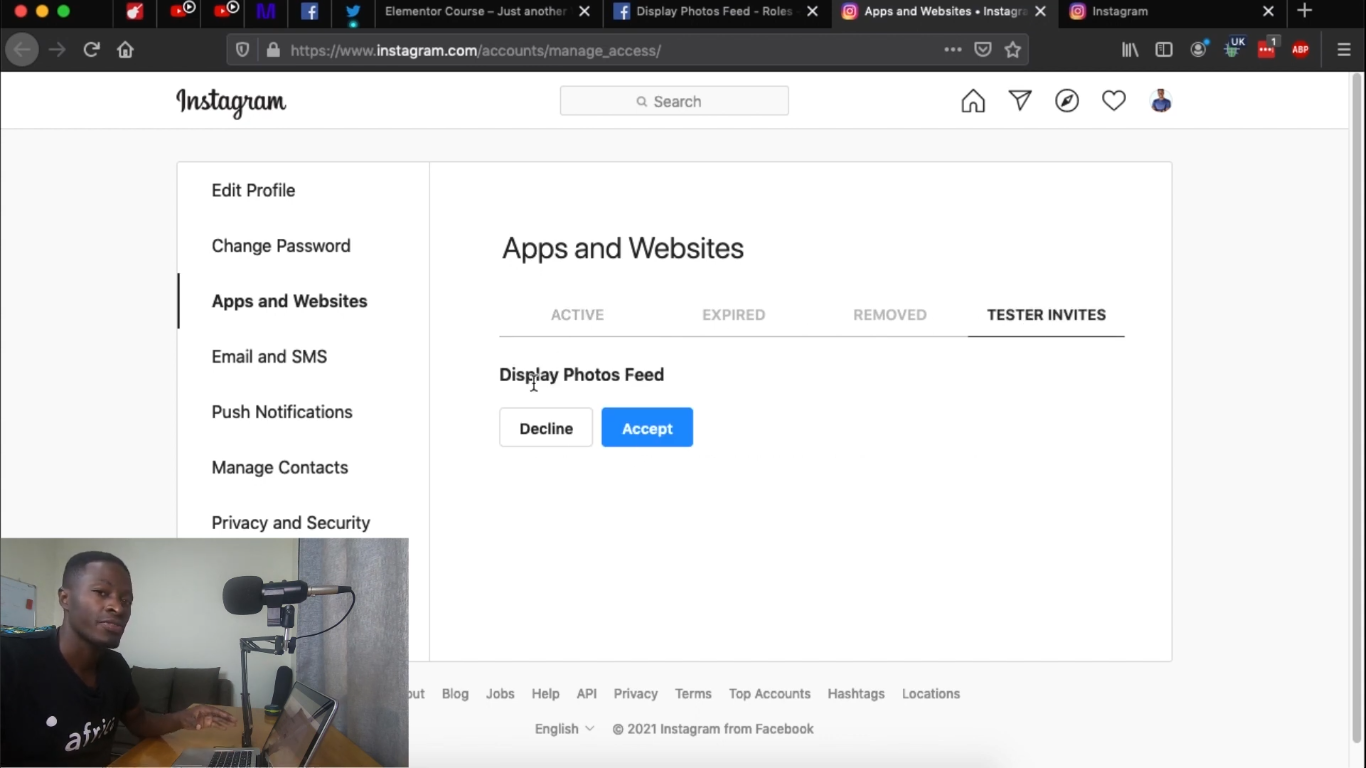Open the Terms footer link

click(x=693, y=694)
